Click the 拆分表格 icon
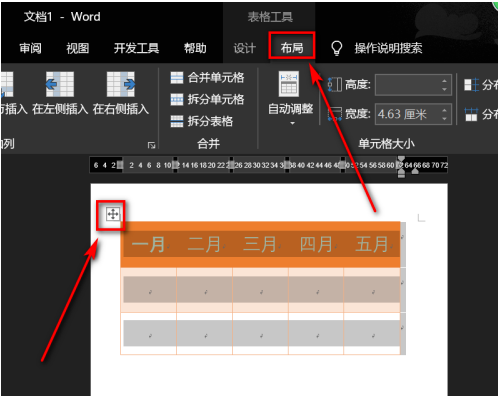499x396 pixels. pyautogui.click(x=177, y=121)
